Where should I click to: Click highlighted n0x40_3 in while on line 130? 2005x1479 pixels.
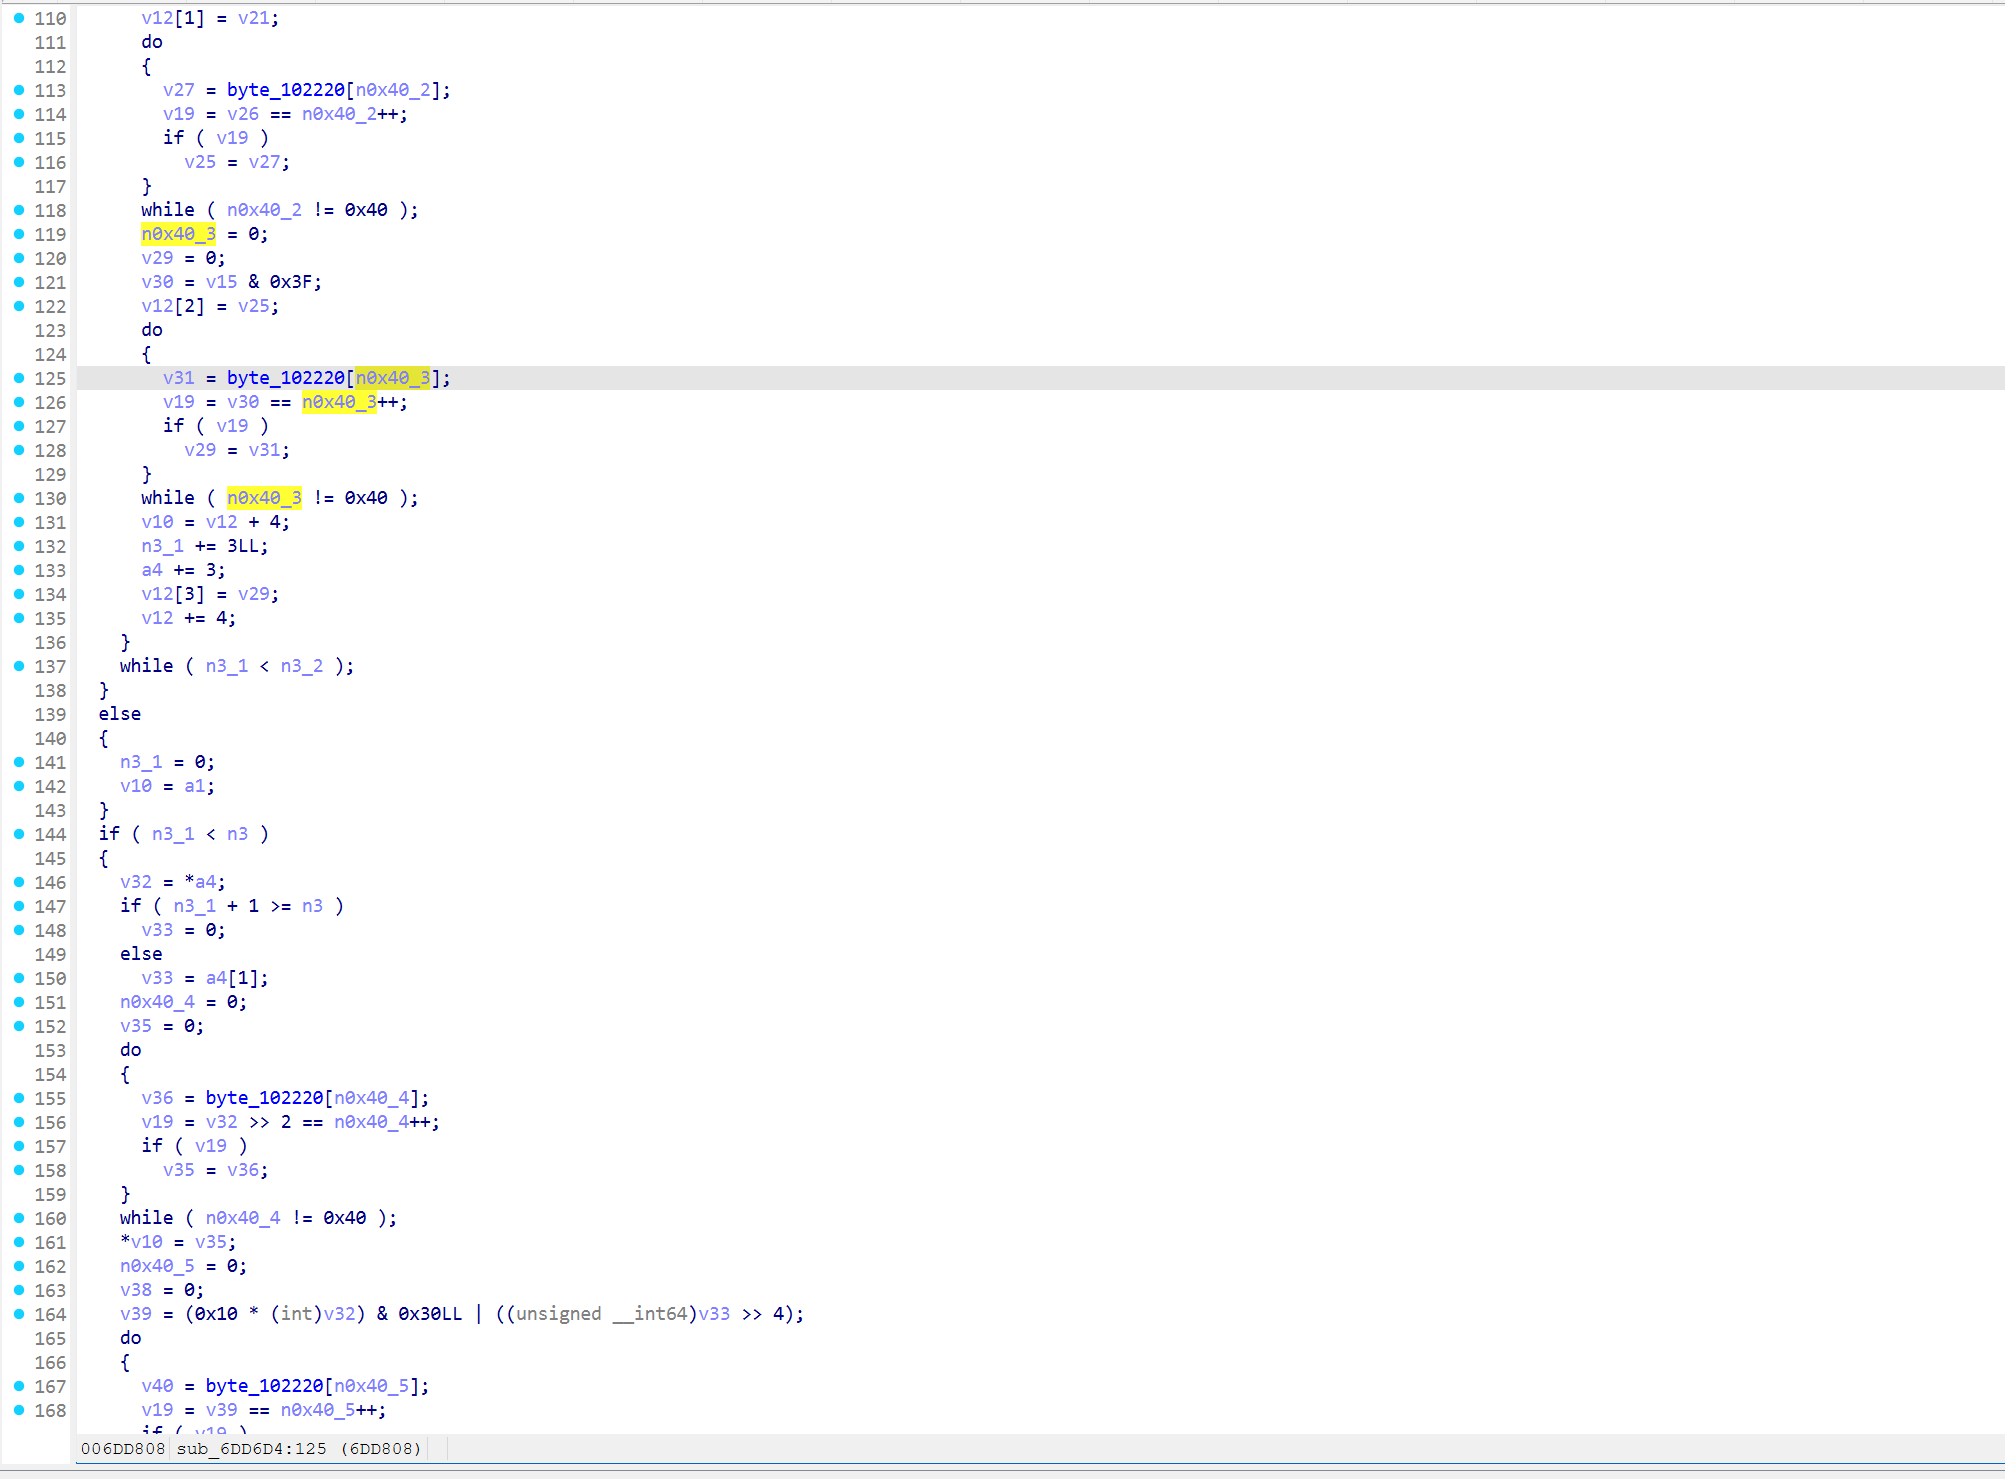click(264, 498)
